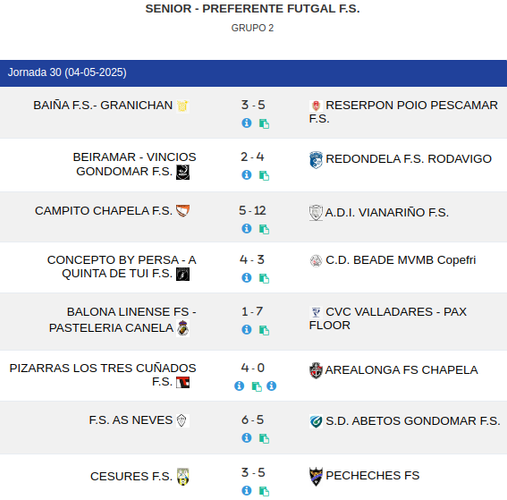Open match report icon for Beiramar vs Redondela
The height and width of the screenshot is (500, 507).
click(x=264, y=175)
